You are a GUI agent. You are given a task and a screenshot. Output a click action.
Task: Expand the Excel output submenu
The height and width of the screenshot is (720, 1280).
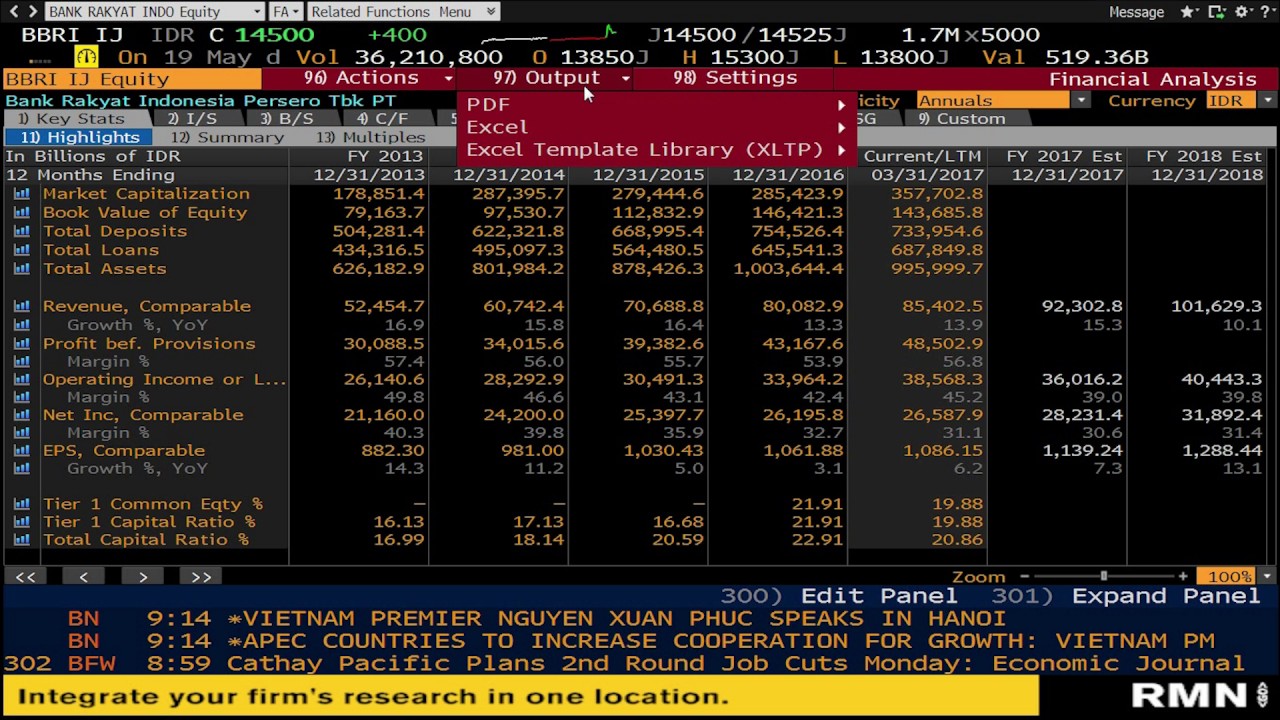click(656, 127)
